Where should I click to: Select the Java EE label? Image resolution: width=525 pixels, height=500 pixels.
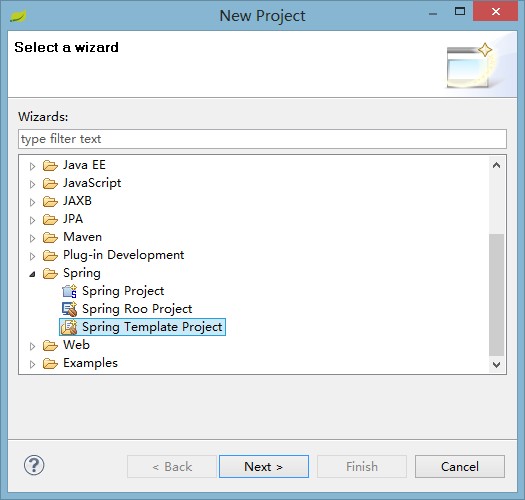click(84, 165)
